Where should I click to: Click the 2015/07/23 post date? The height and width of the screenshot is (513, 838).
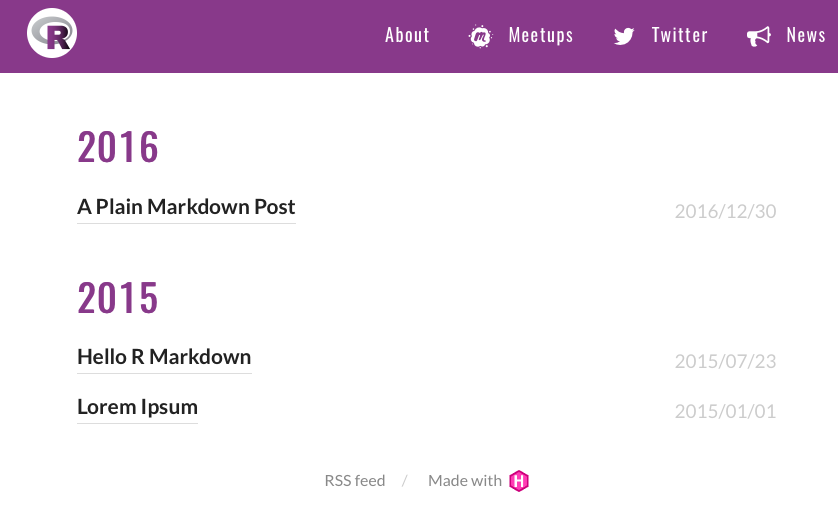tap(725, 361)
